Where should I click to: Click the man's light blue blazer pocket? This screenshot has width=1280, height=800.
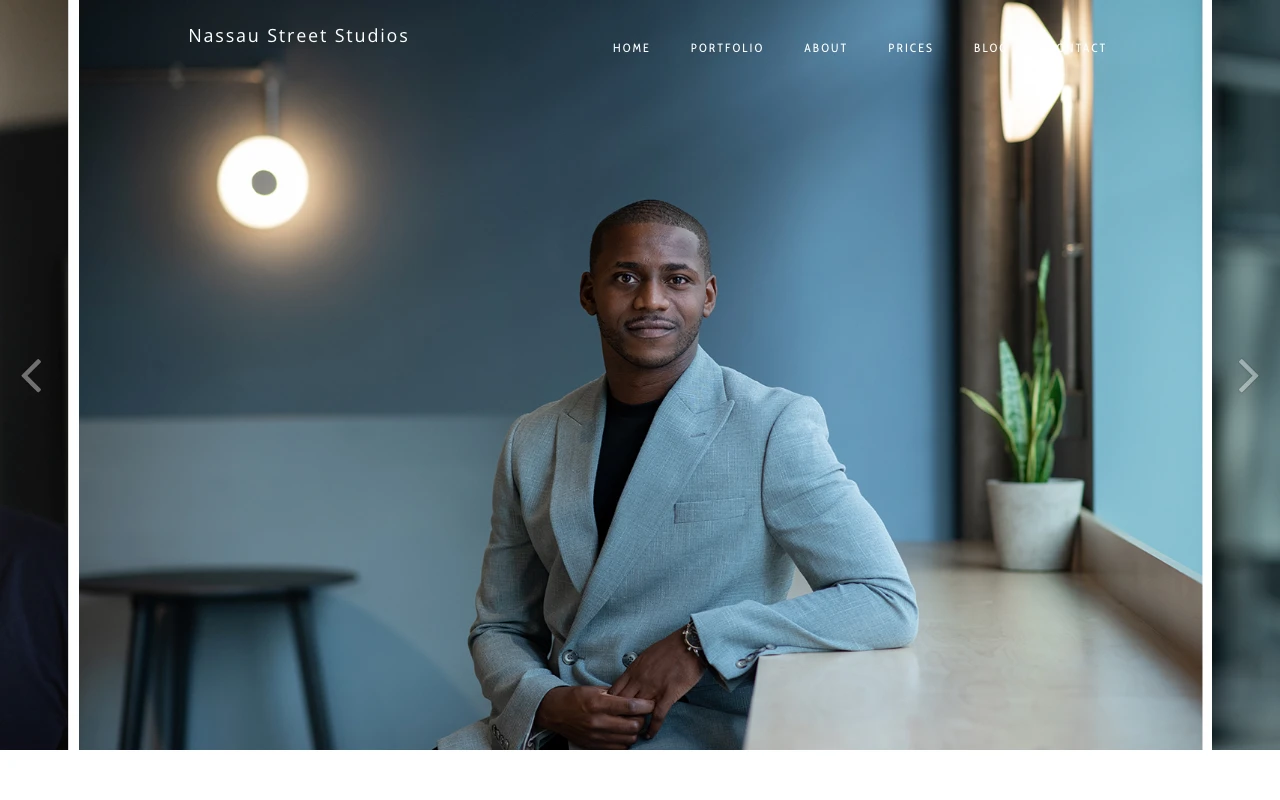(x=709, y=510)
